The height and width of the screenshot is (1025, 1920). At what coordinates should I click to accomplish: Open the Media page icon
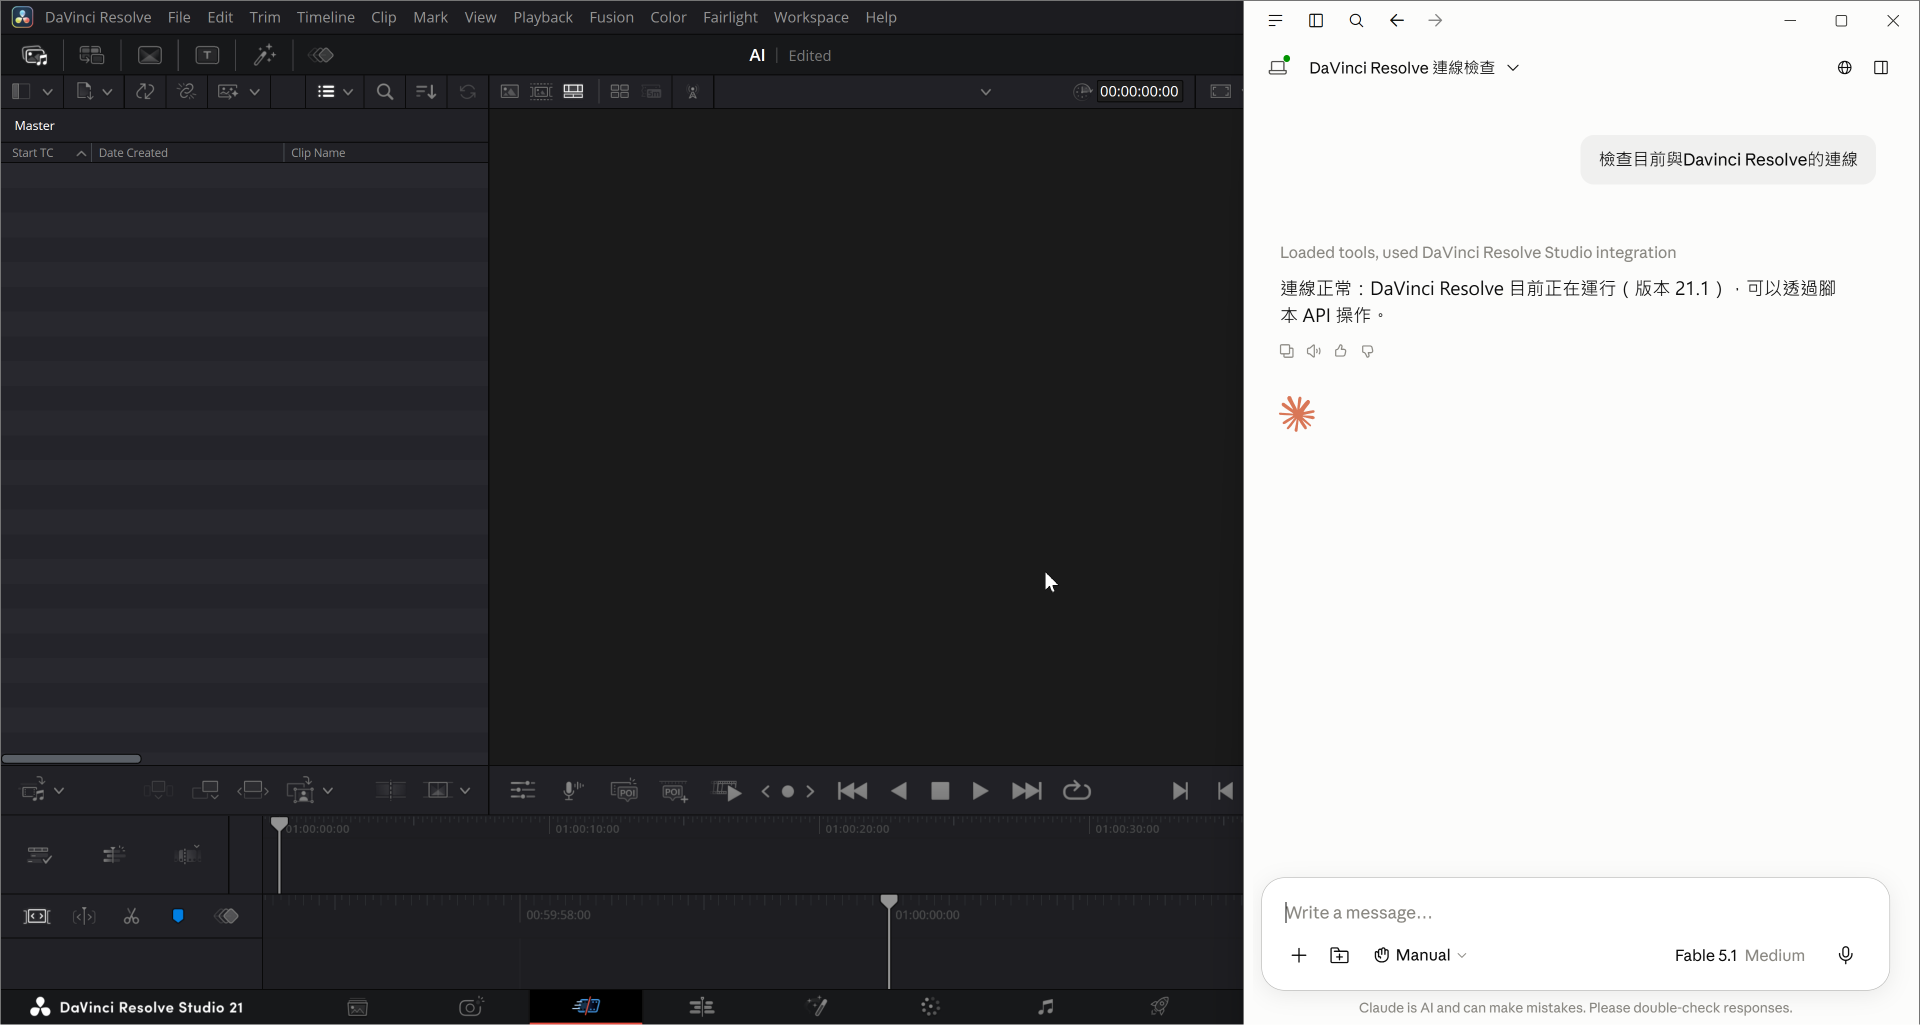pos(358,1007)
